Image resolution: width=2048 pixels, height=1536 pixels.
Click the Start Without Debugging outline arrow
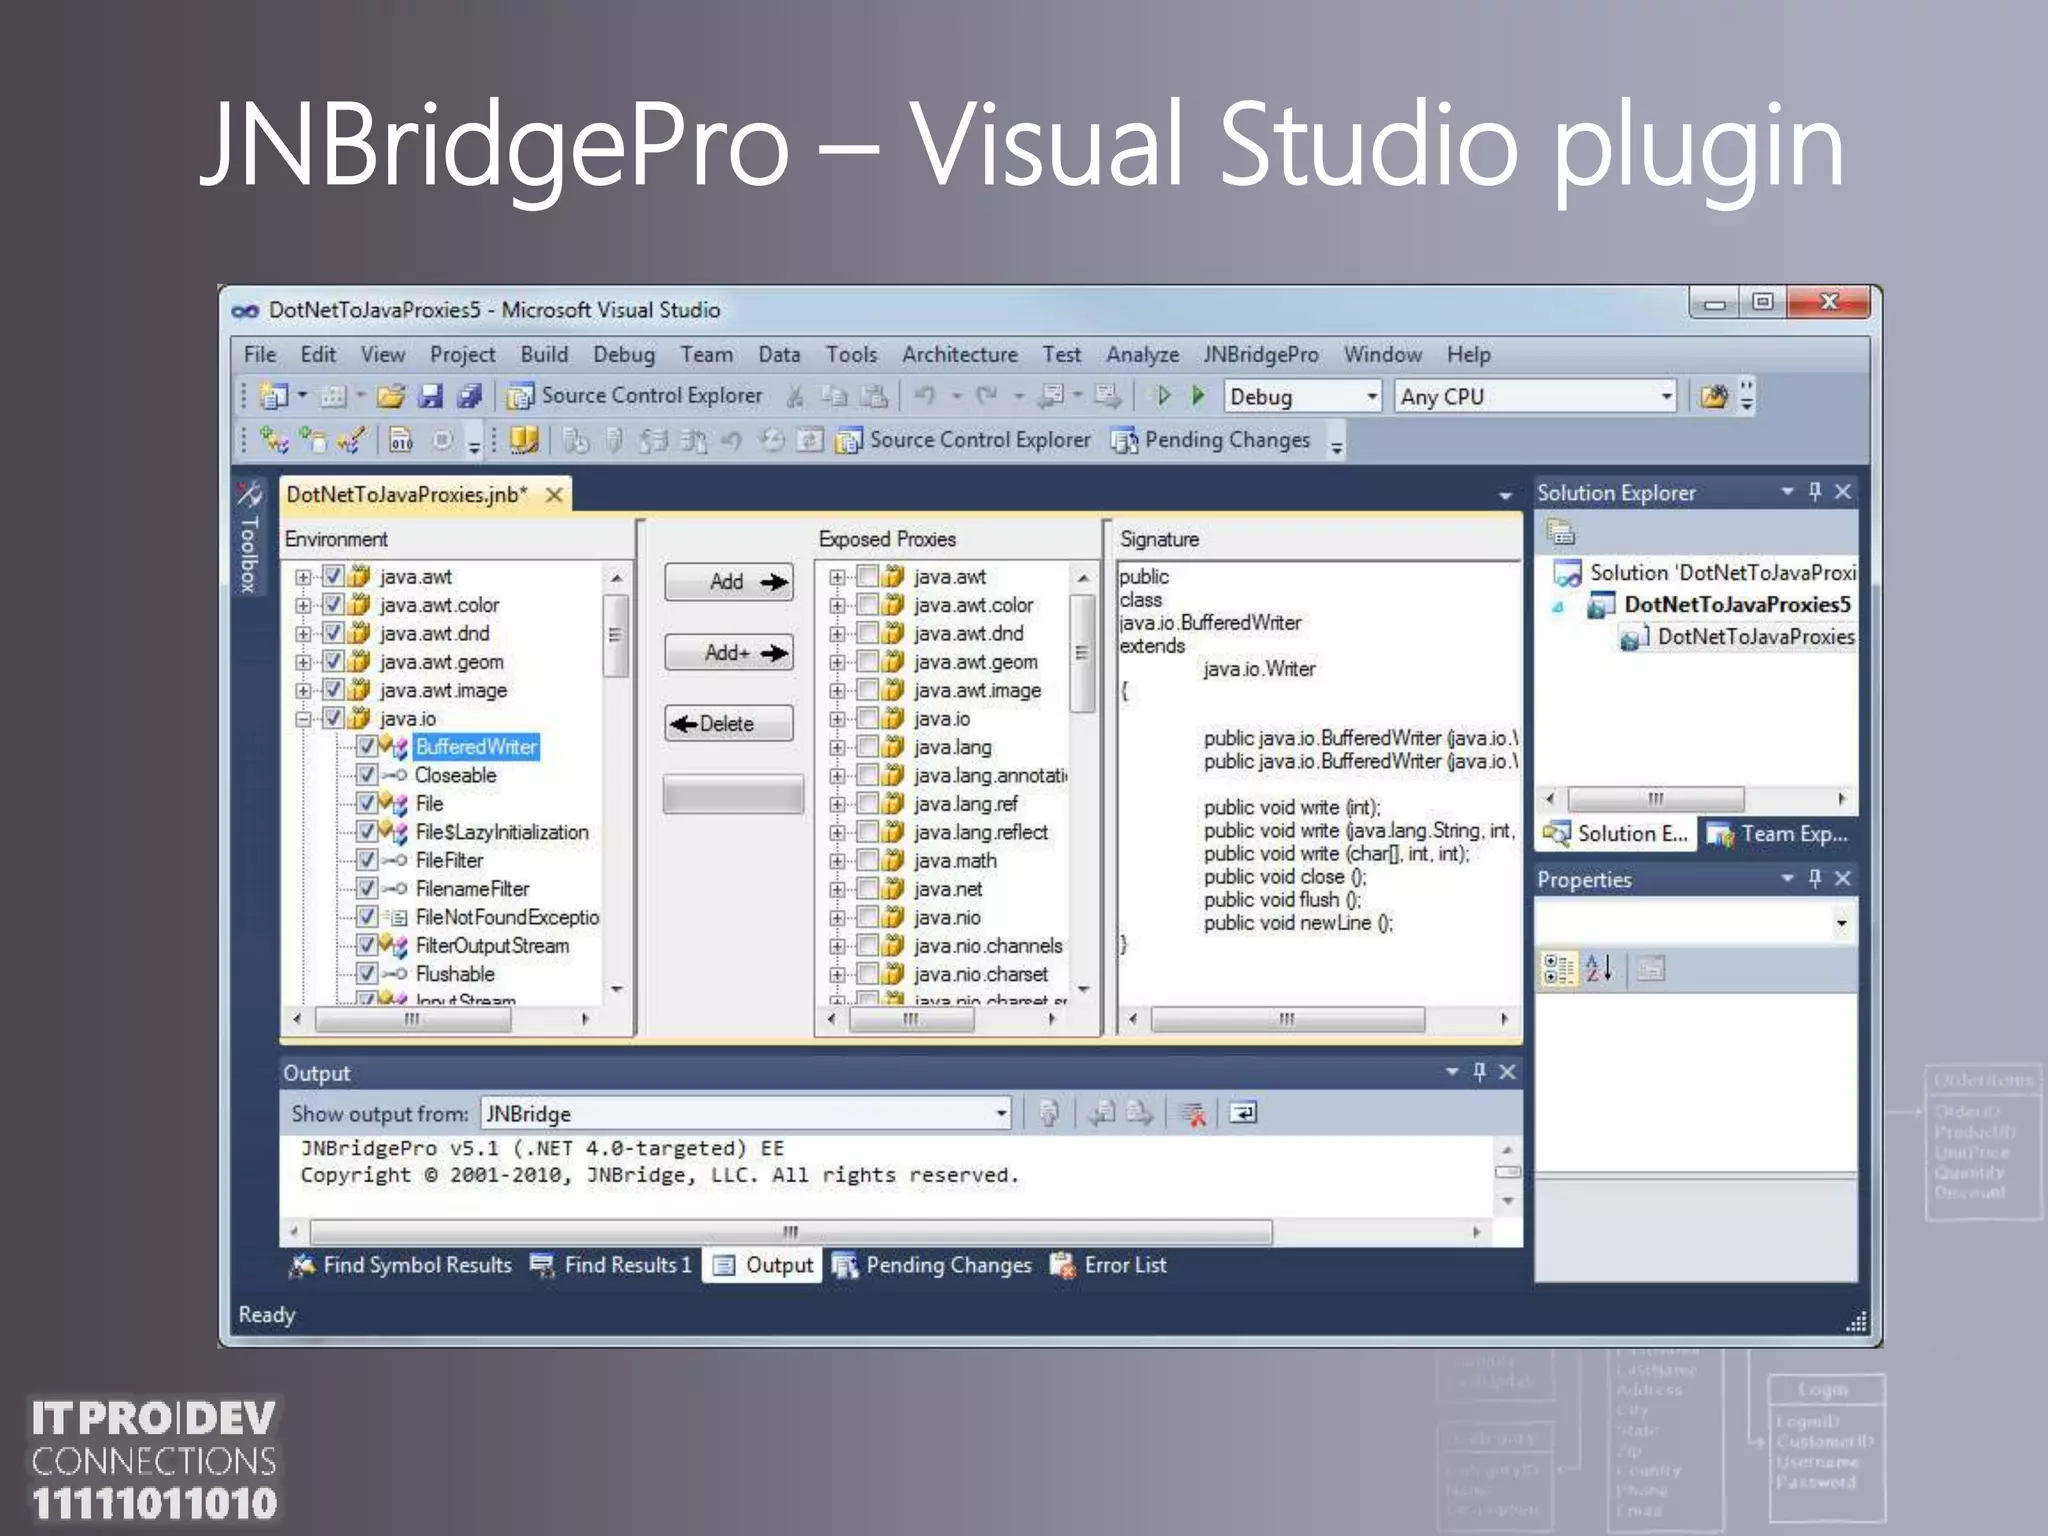tap(1163, 396)
